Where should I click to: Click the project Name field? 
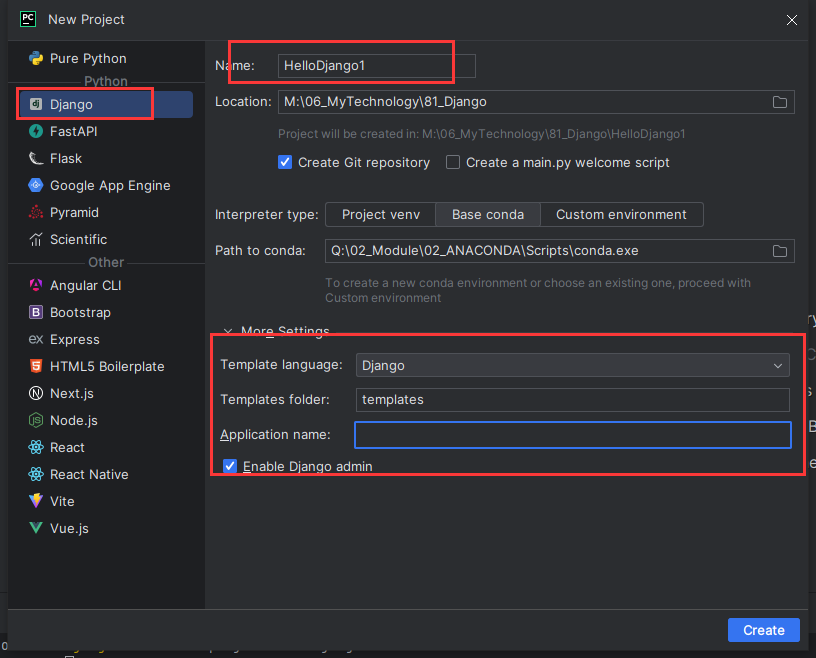click(376, 66)
